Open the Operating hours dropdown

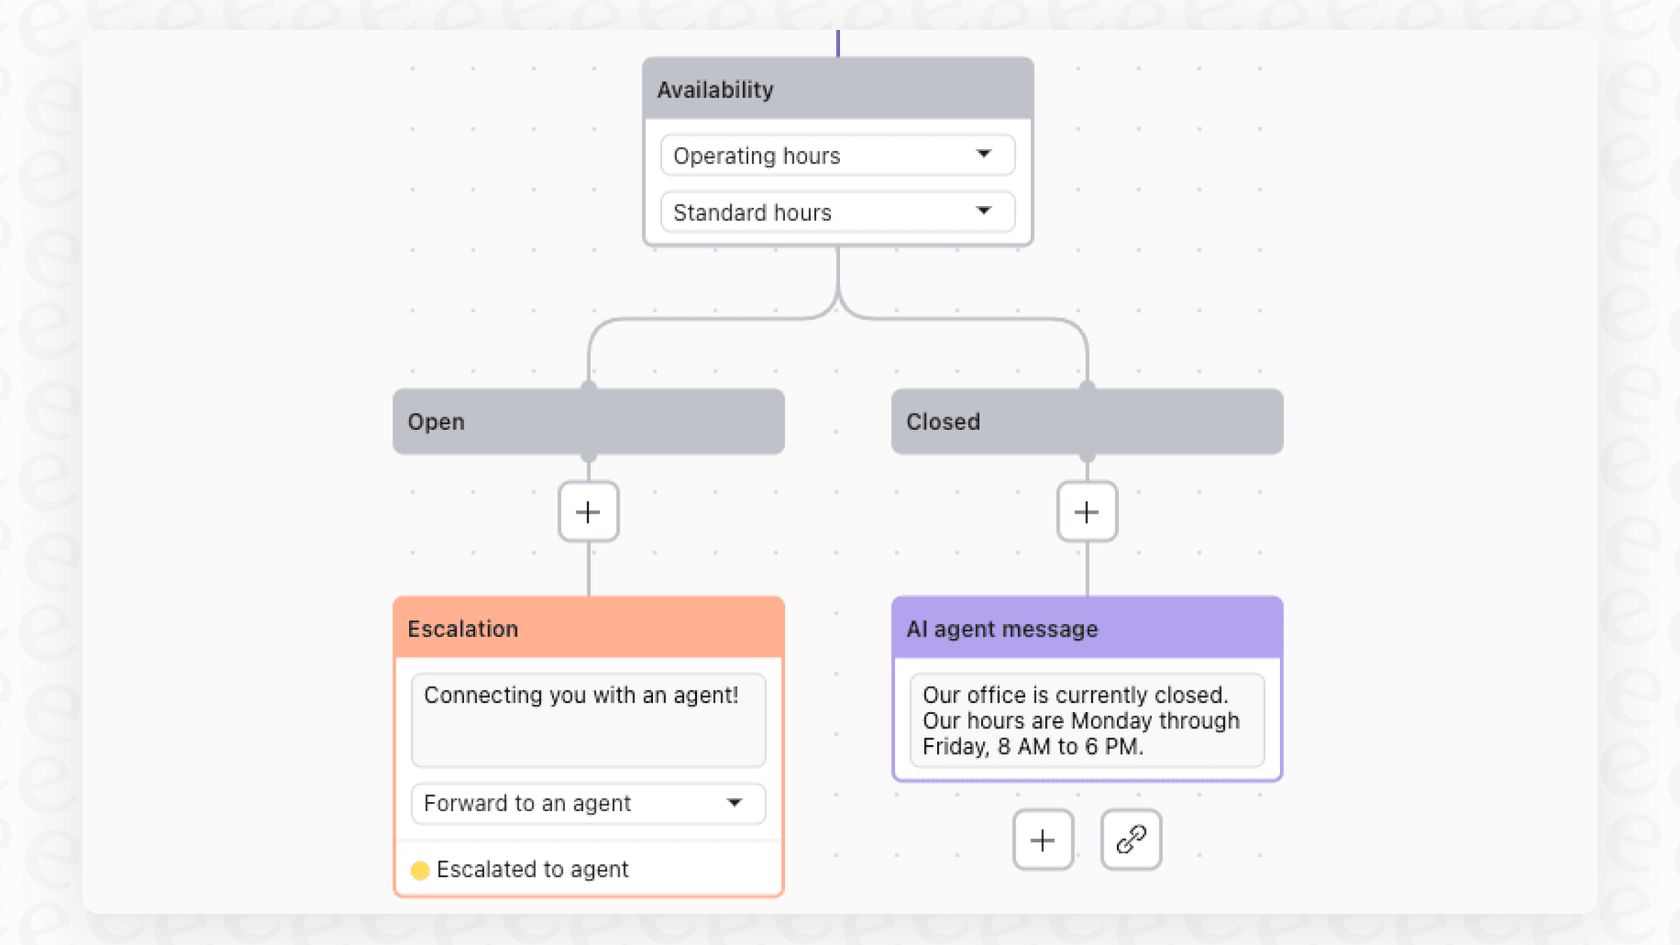(x=837, y=155)
